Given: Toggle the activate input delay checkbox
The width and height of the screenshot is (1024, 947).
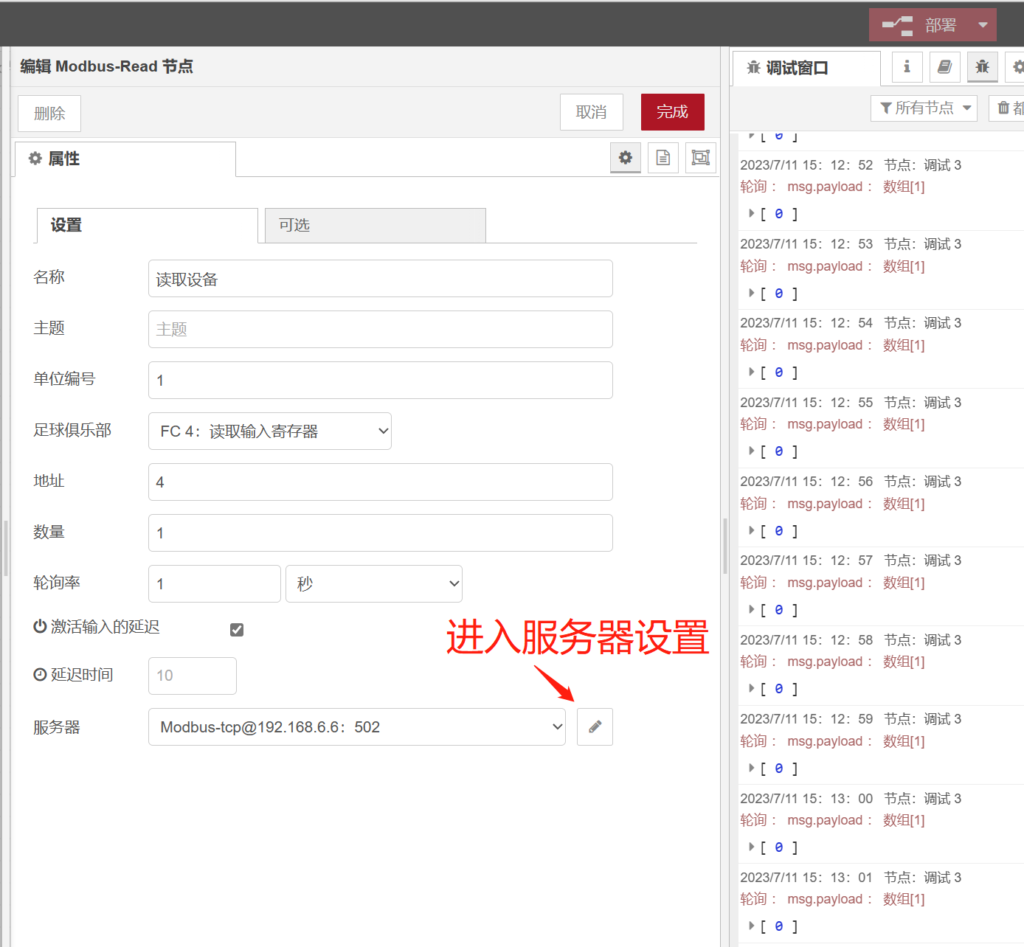Looking at the screenshot, I should pos(237,630).
